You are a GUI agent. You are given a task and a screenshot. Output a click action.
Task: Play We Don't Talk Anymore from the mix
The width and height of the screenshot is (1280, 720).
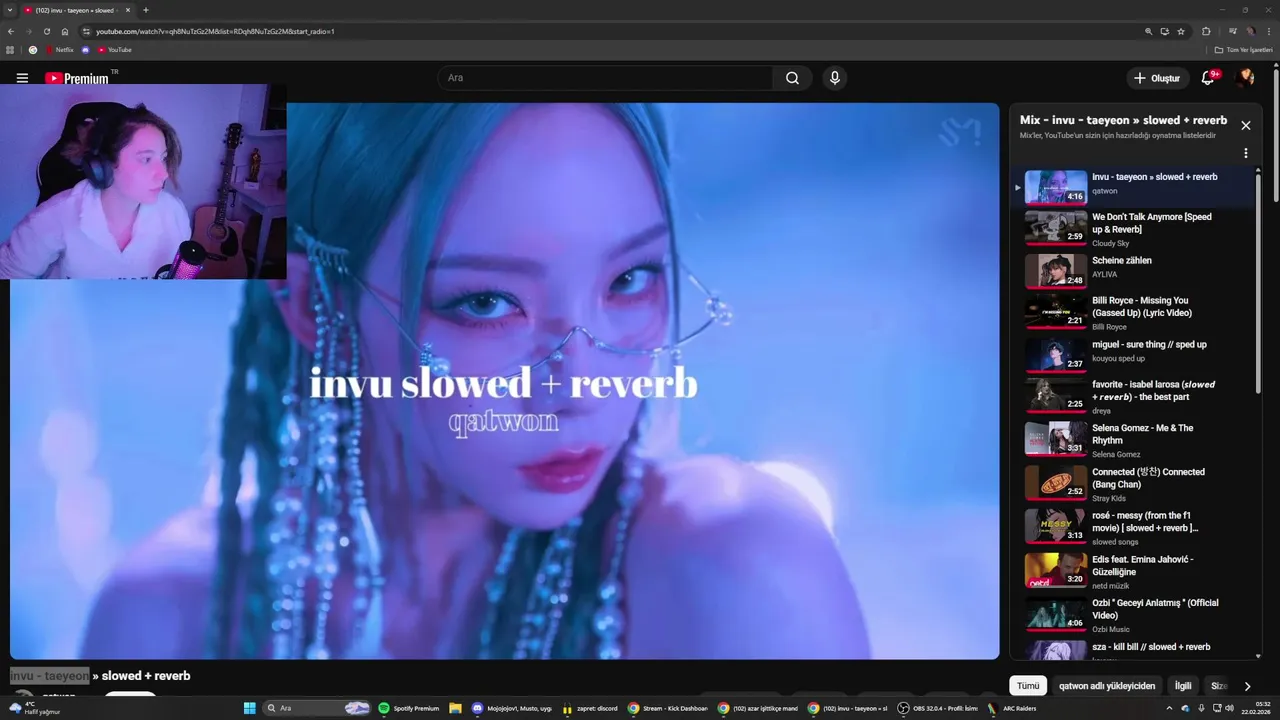1132,228
